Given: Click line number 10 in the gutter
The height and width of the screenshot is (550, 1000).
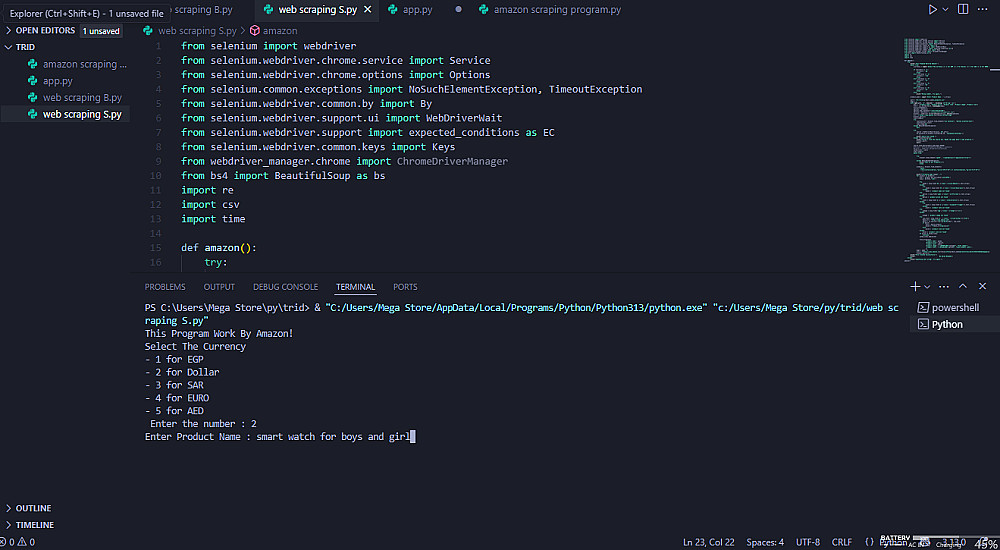Looking at the screenshot, I should [156, 175].
